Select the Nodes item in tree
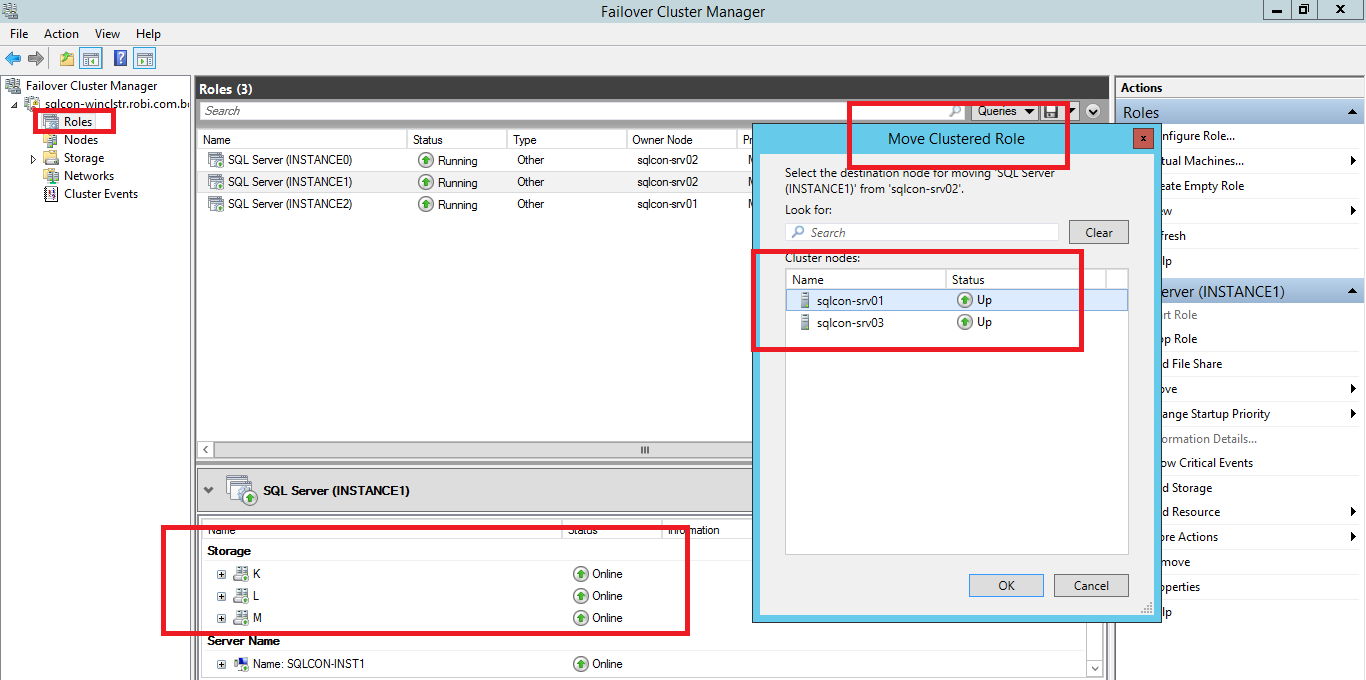This screenshot has width=1366, height=680. pos(81,140)
